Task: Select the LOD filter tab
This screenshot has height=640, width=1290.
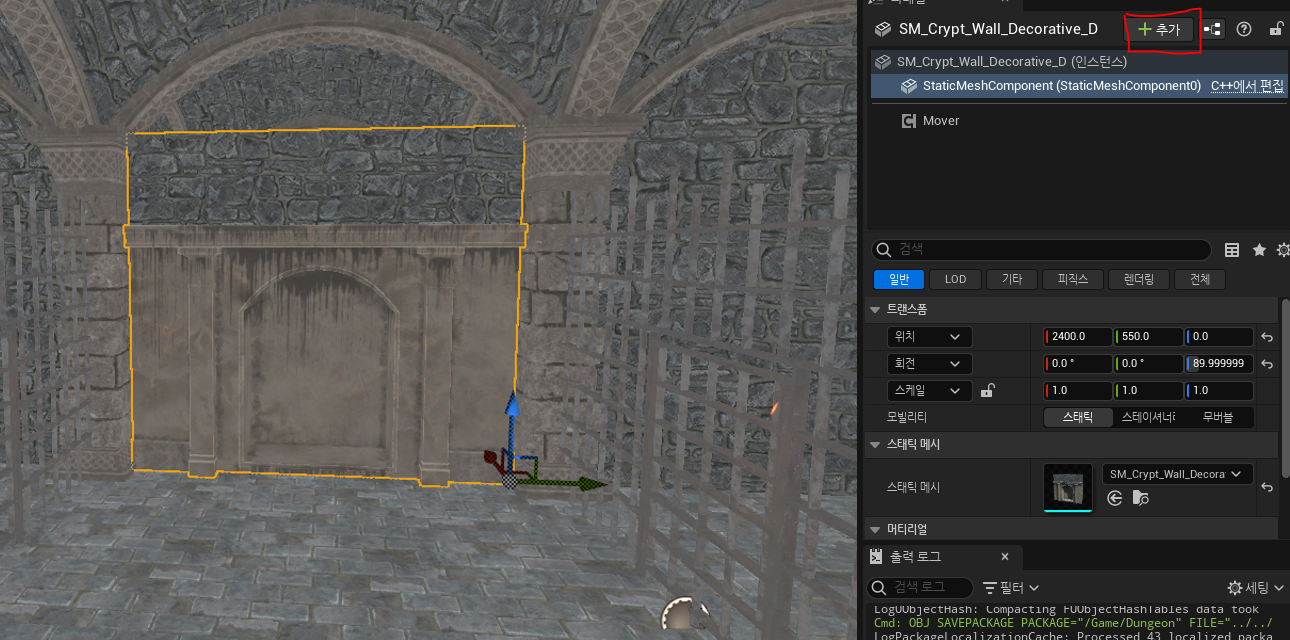Action: [955, 280]
